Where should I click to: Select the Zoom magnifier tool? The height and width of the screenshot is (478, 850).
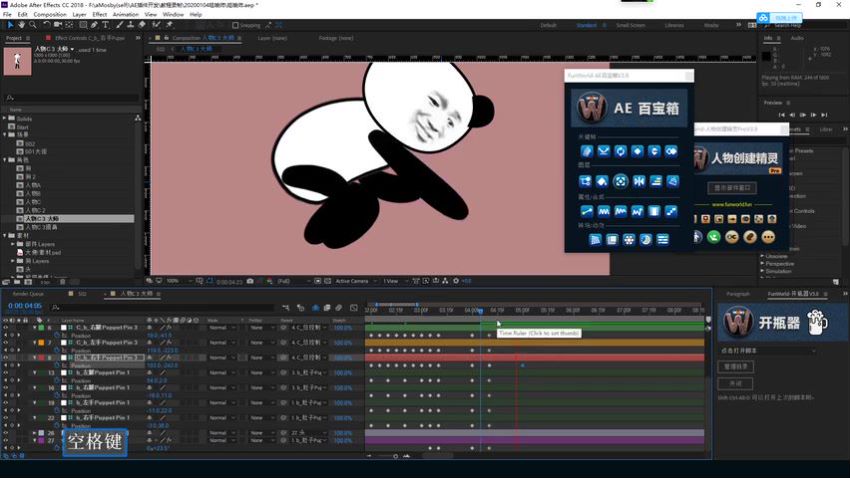tap(33, 25)
